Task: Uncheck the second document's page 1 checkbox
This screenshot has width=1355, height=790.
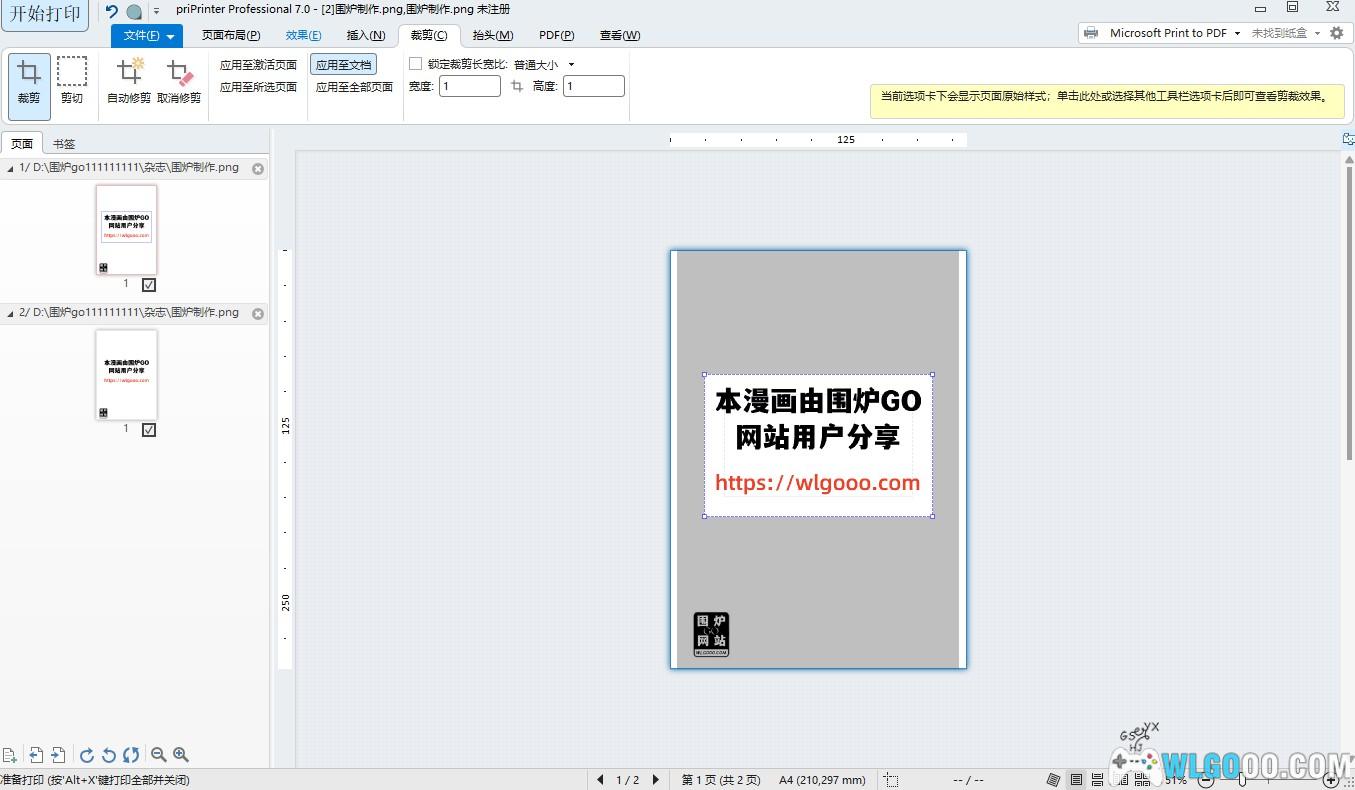Action: pyautogui.click(x=149, y=430)
